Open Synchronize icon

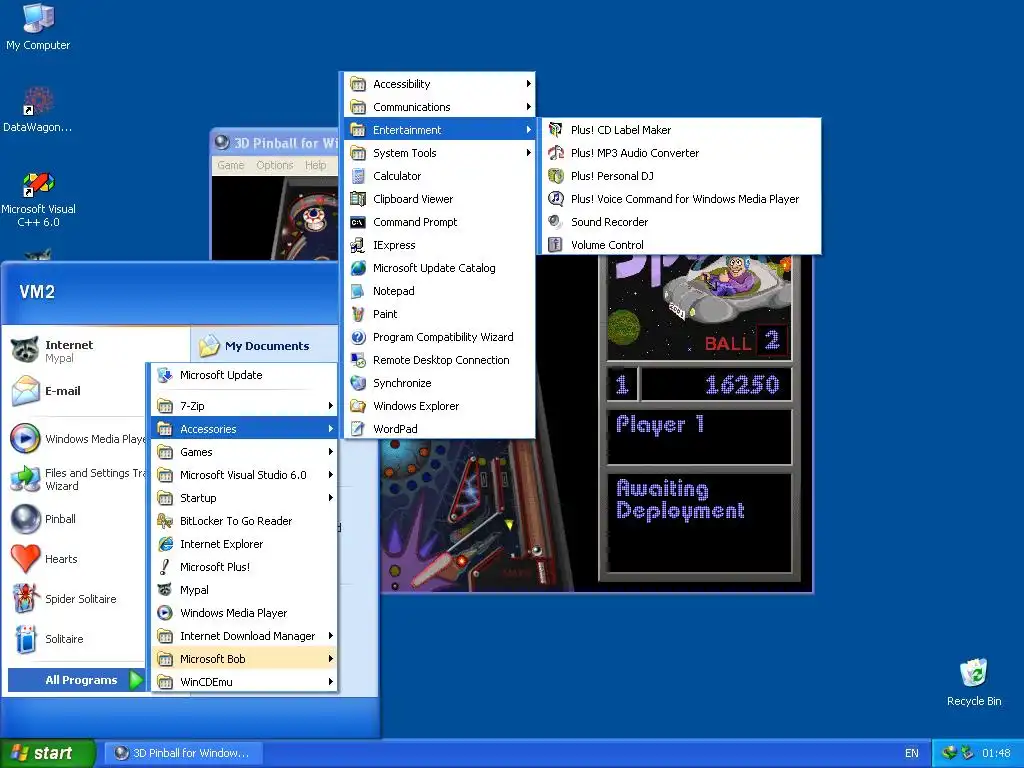(357, 383)
